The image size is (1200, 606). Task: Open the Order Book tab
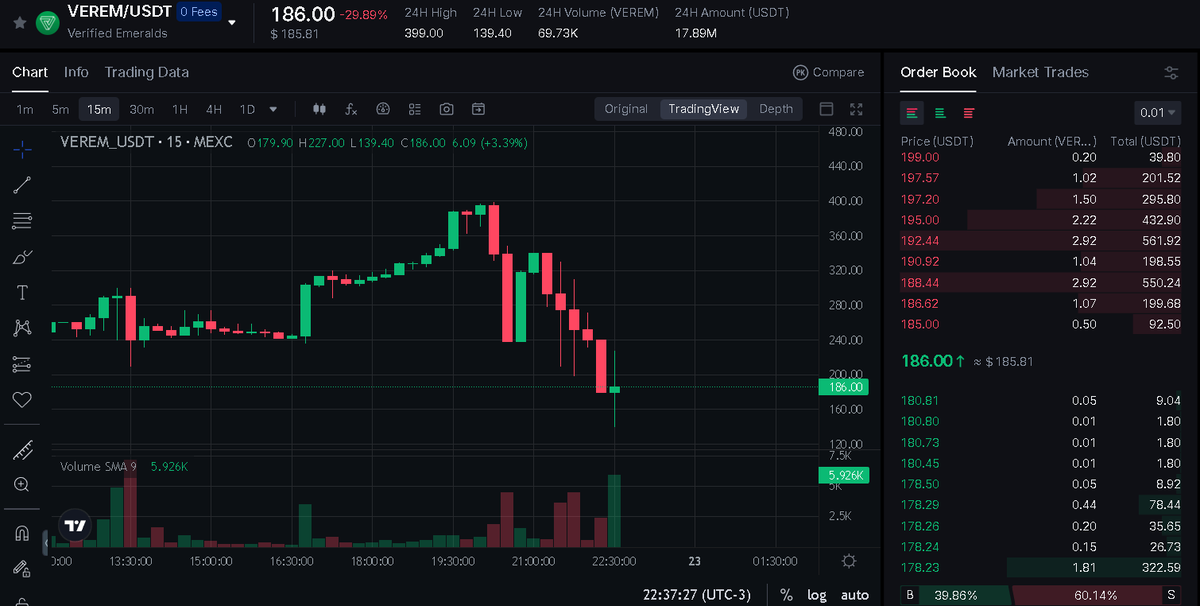pos(938,72)
